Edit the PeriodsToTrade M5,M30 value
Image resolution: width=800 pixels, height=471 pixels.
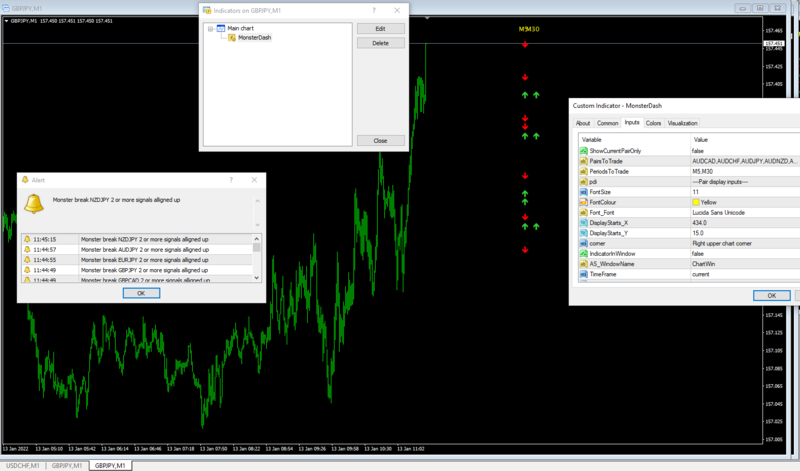(x=745, y=171)
